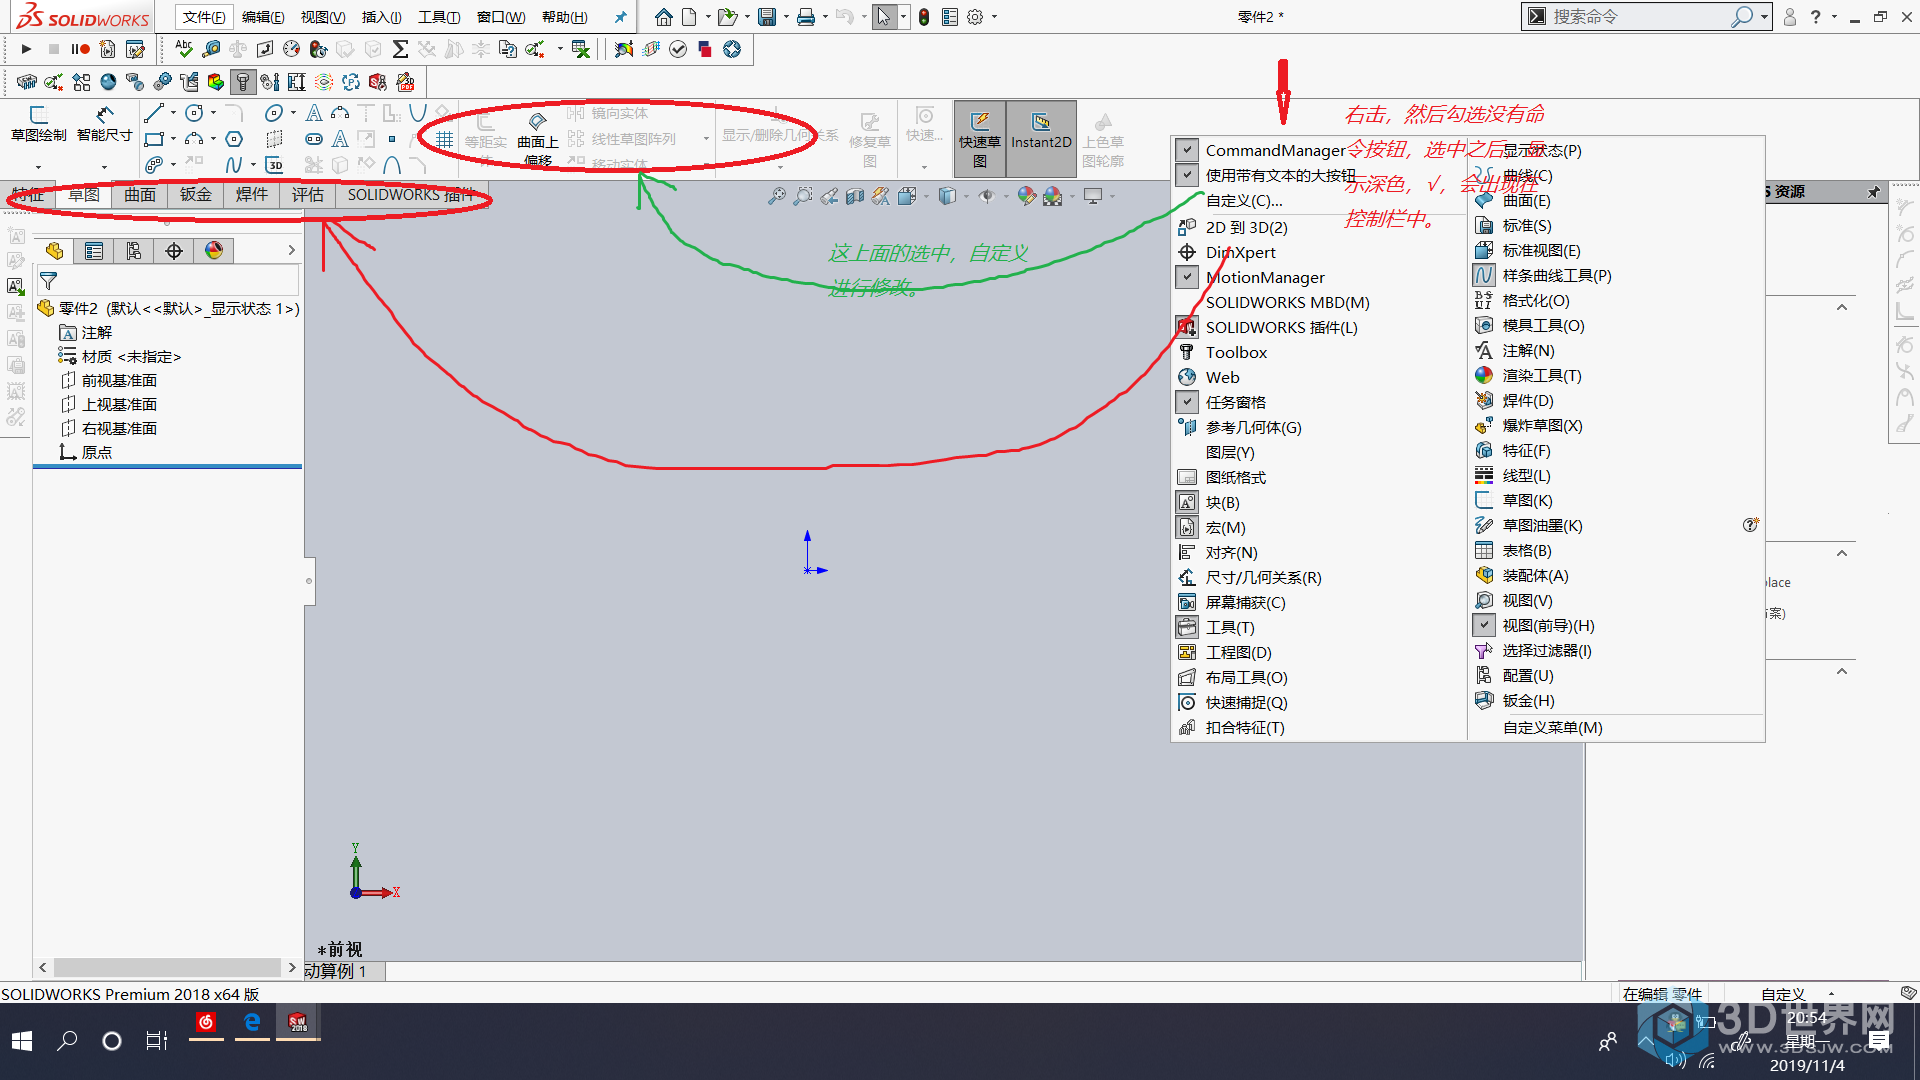Screen dimensions: 1920x1080
Task: Open dropdown arrow under 草图绘制
Action: pos(38,167)
